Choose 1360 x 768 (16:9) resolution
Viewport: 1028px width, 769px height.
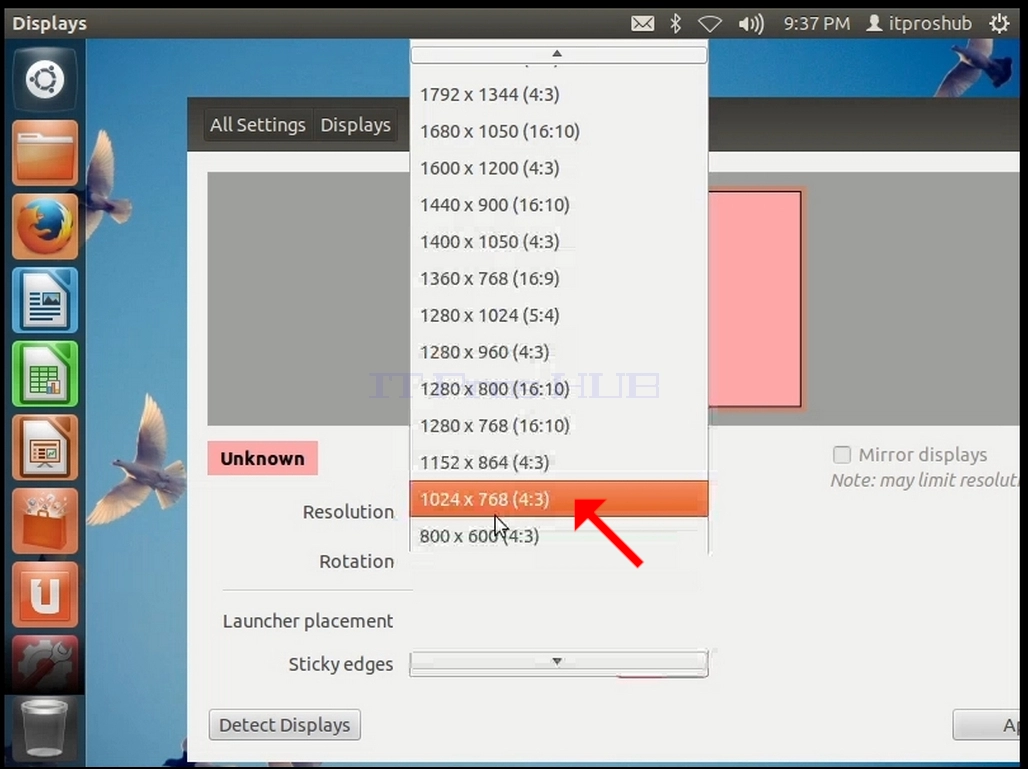coord(559,278)
